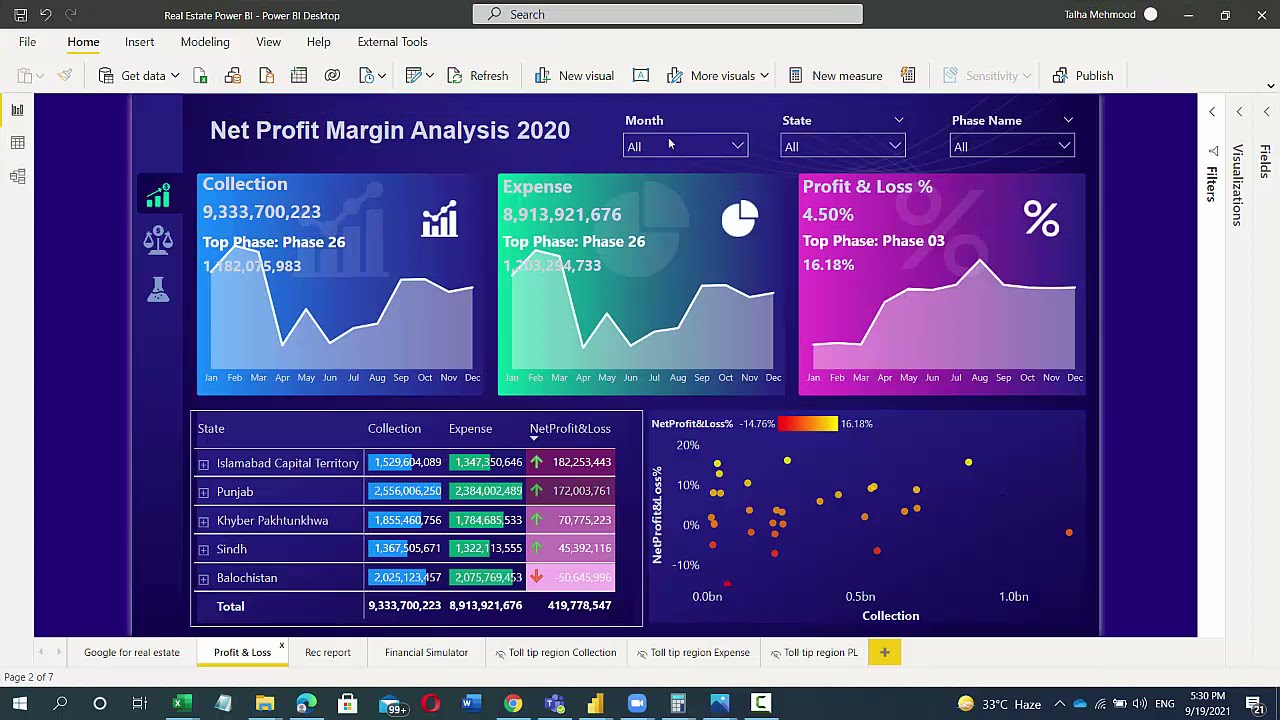Open the File menu

(27, 42)
